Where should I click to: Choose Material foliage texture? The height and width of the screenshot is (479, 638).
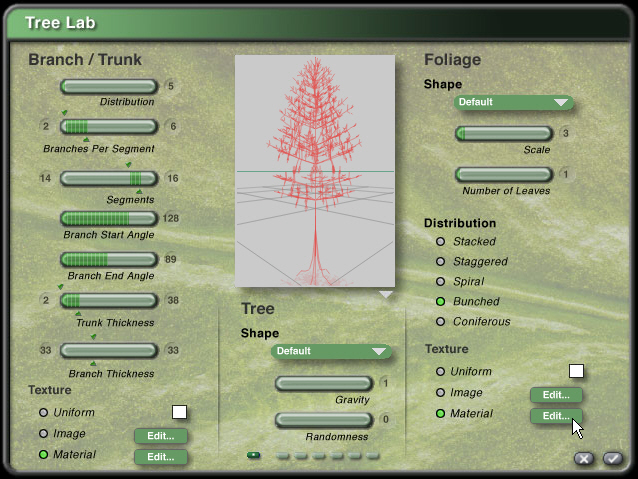pos(440,414)
